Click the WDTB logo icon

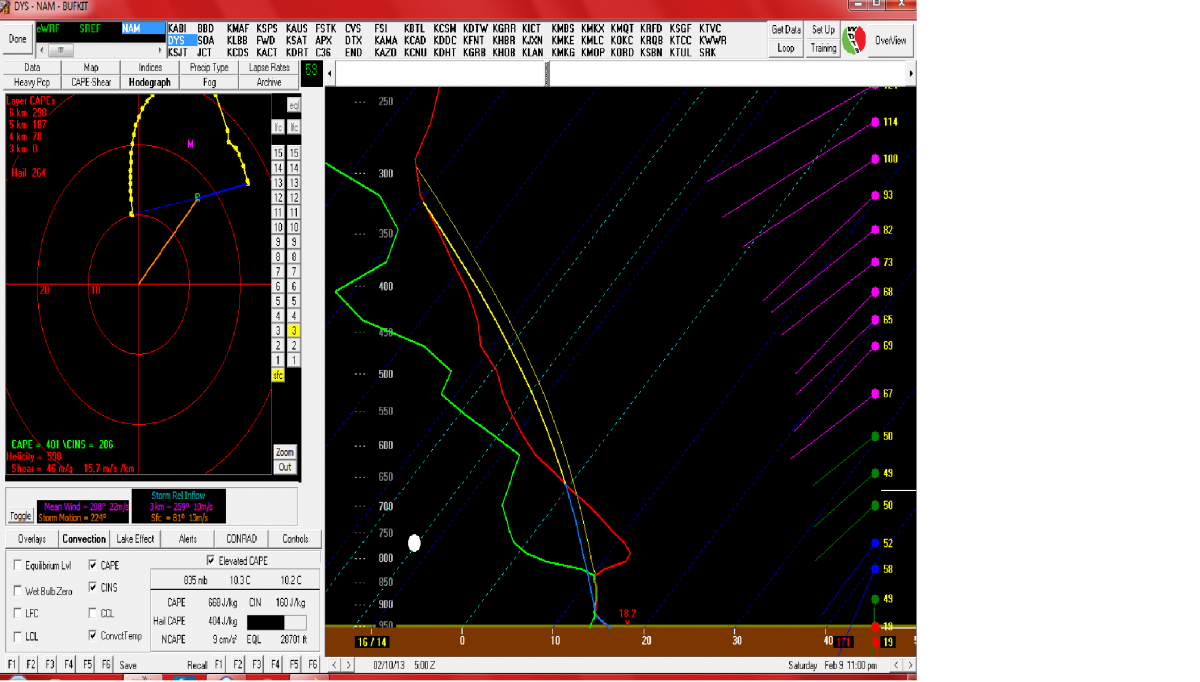[856, 40]
